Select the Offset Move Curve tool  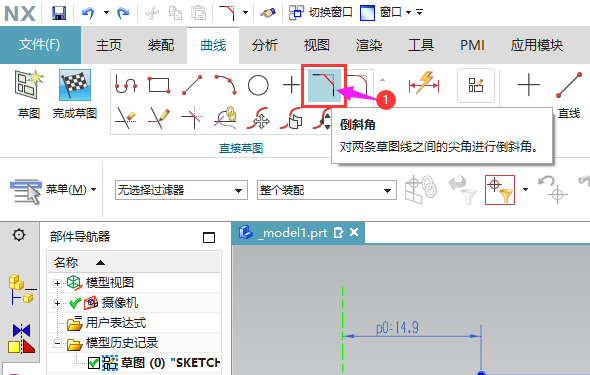(x=291, y=118)
